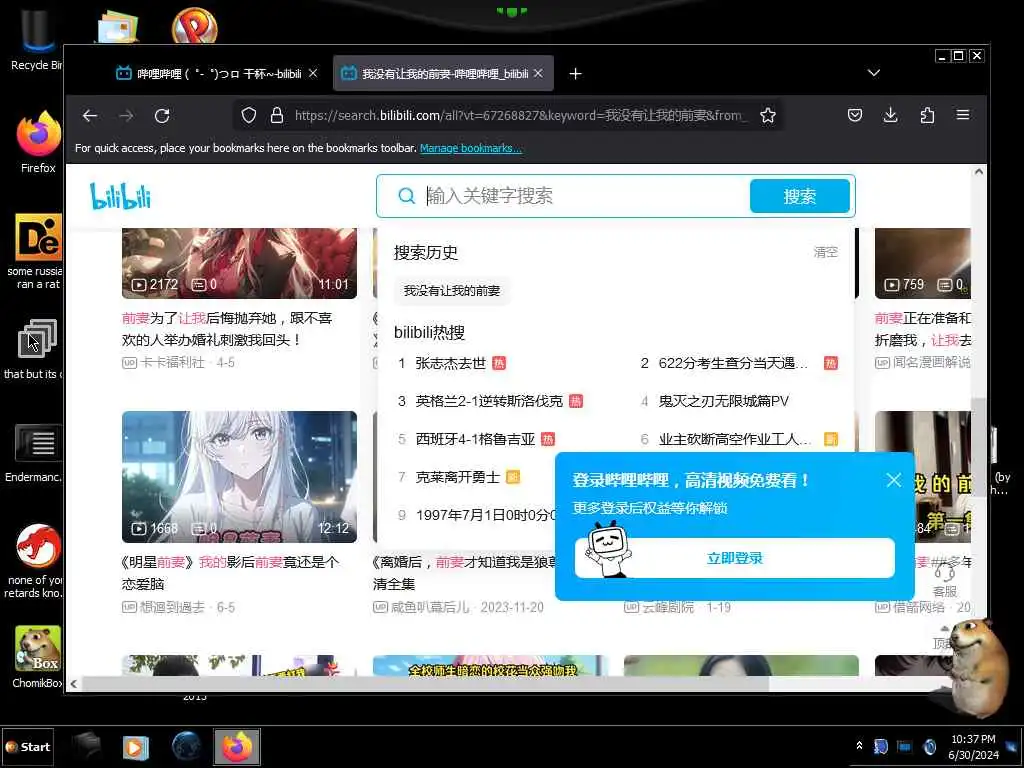Open hot search 1997年7月1日0时0分
The image size is (1024, 768).
click(485, 515)
